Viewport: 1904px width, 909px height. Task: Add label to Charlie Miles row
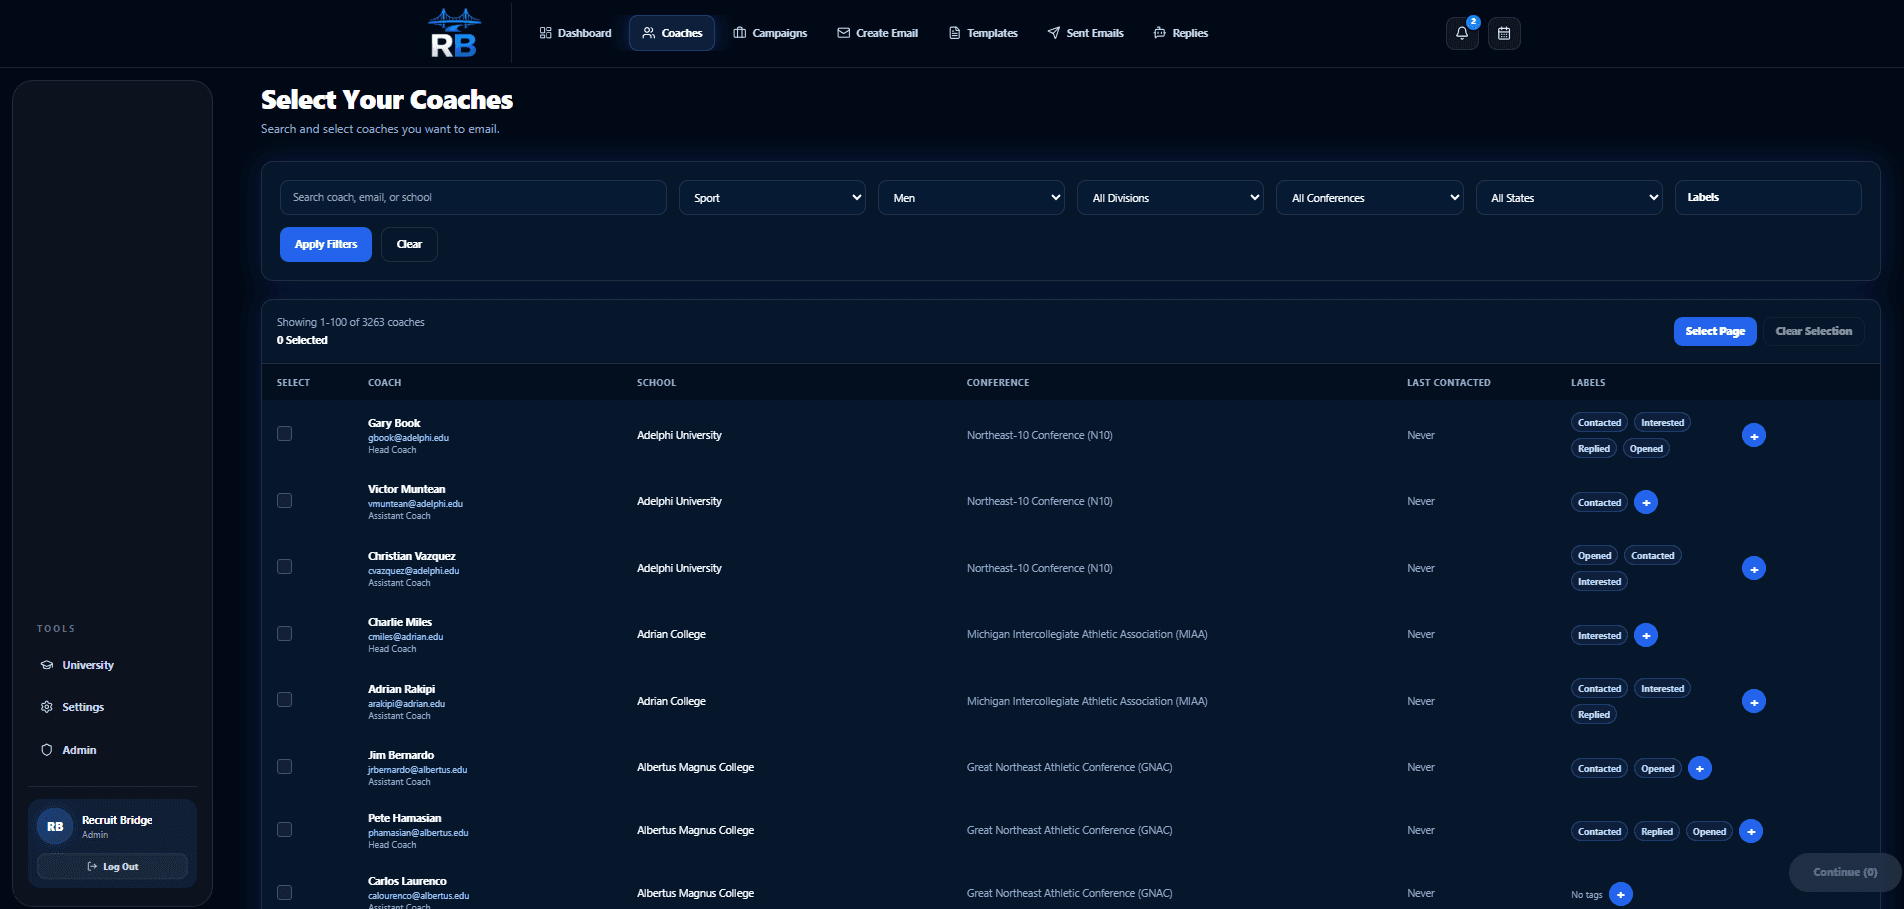[x=1646, y=635]
